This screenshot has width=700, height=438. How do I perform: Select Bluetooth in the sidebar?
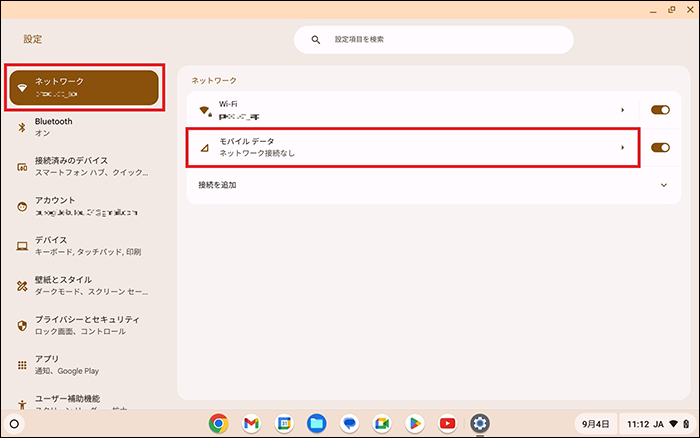point(84,127)
